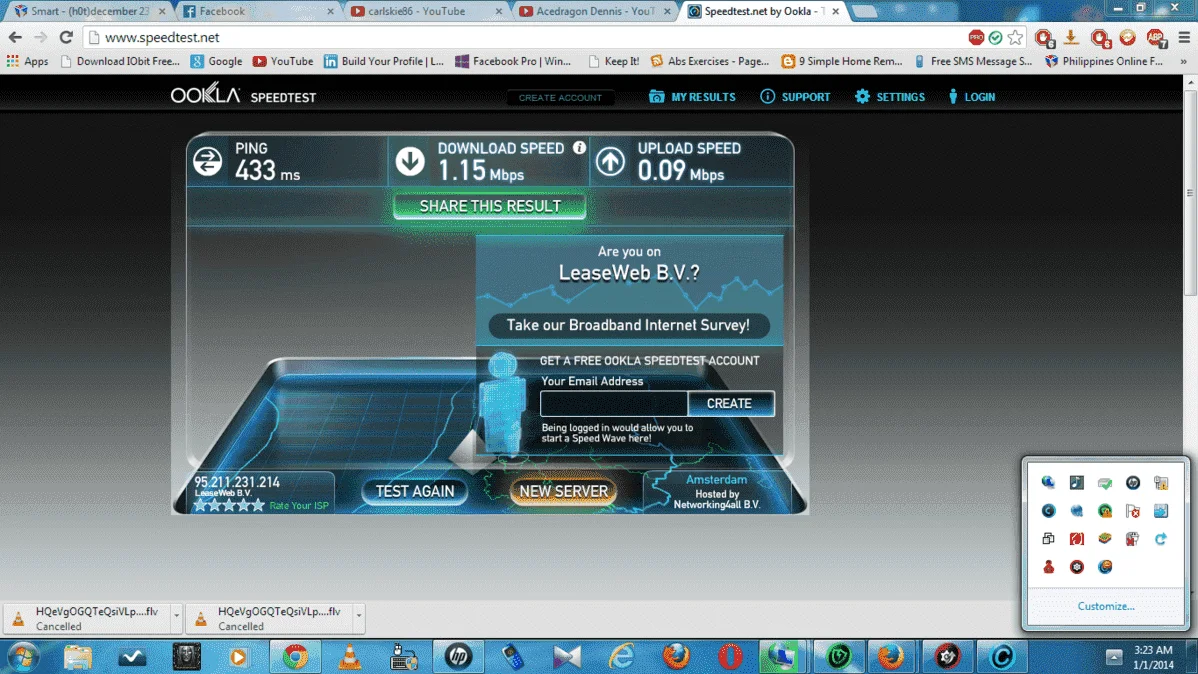Click music note icon in tray popup
The height and width of the screenshot is (674, 1198).
1077,483
